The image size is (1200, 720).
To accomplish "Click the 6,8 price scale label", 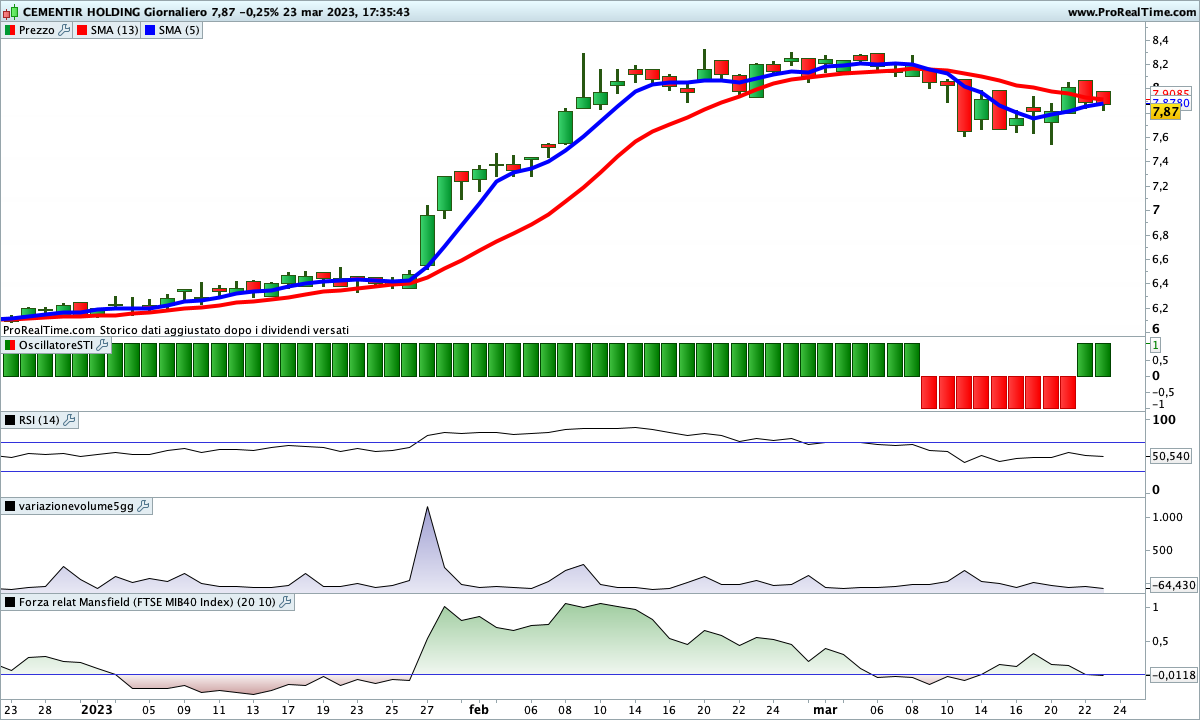I will (1160, 235).
